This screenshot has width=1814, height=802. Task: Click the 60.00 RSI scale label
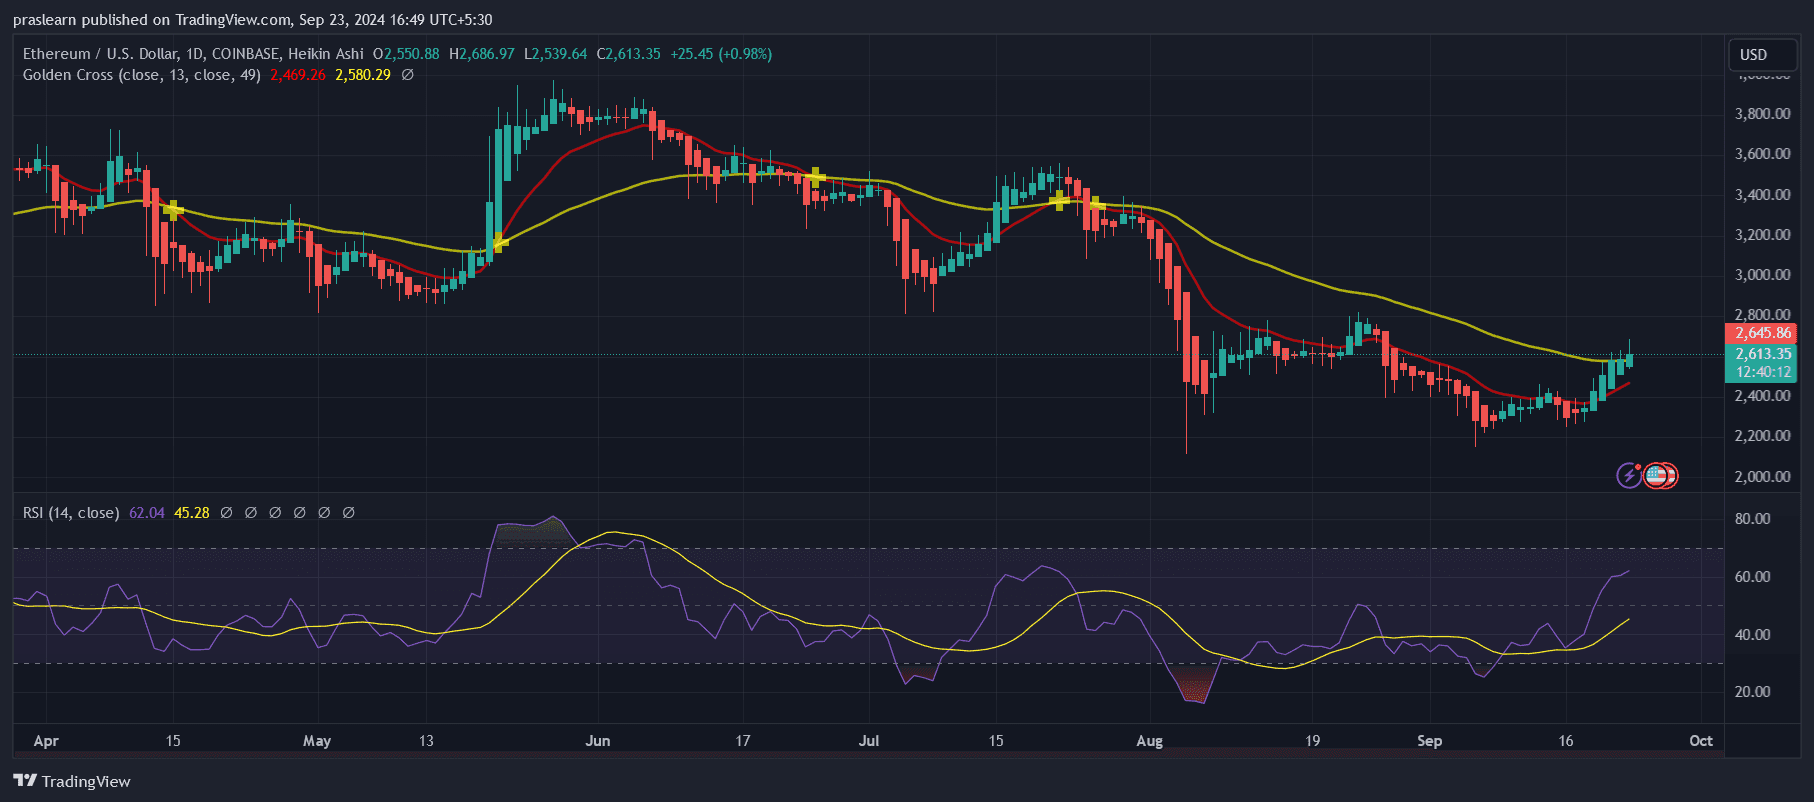(x=1752, y=577)
